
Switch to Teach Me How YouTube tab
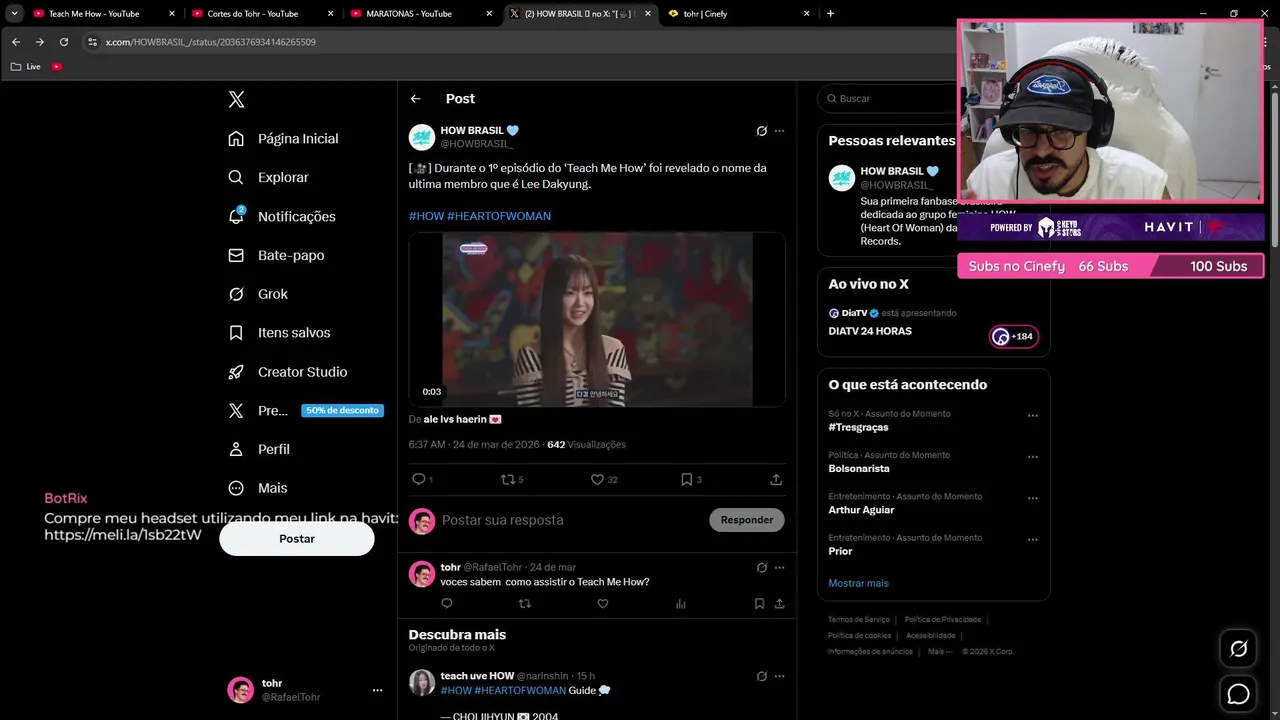click(102, 14)
